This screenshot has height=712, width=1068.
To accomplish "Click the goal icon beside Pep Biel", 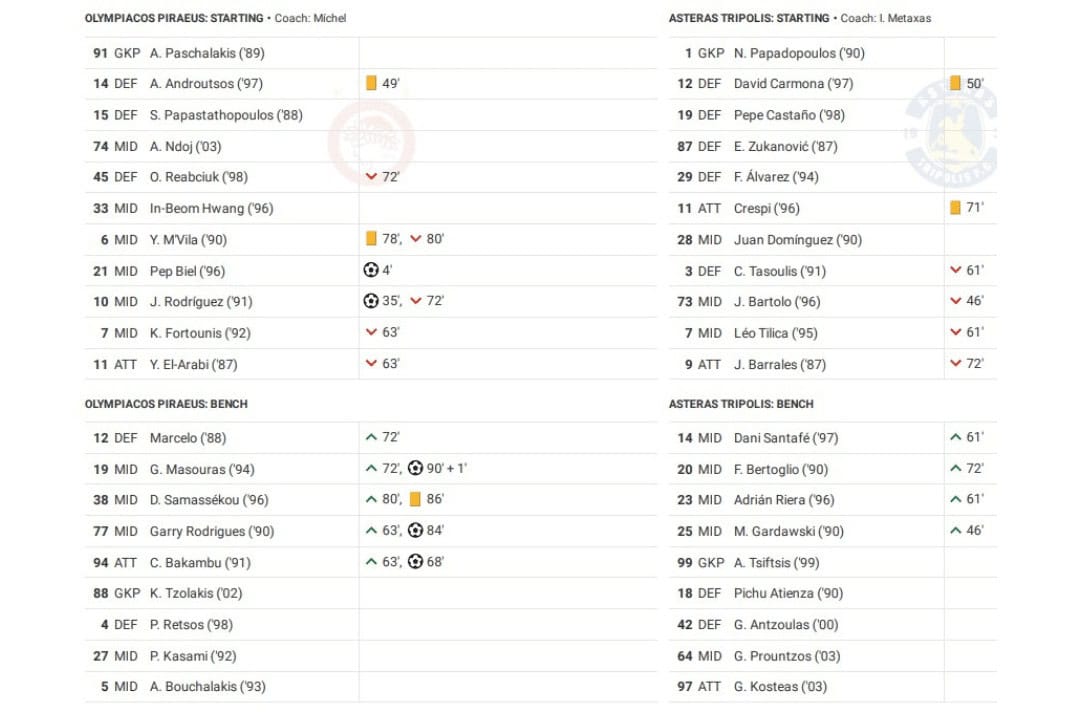I will pyautogui.click(x=371, y=270).
